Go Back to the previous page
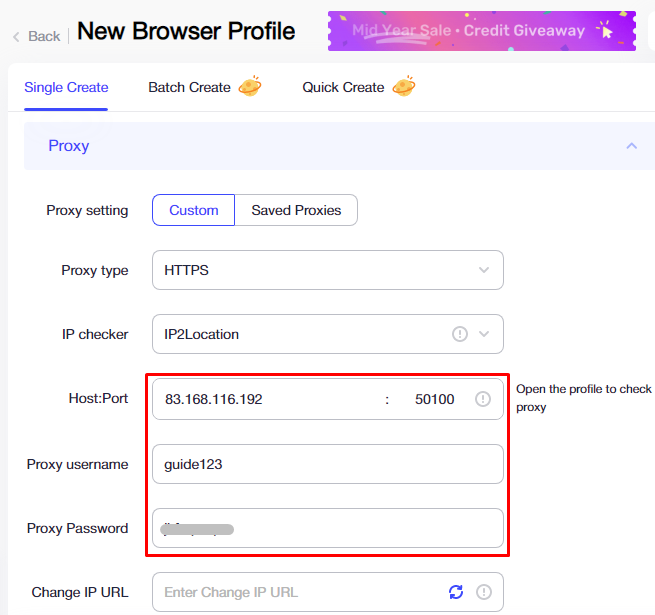 [x=36, y=36]
